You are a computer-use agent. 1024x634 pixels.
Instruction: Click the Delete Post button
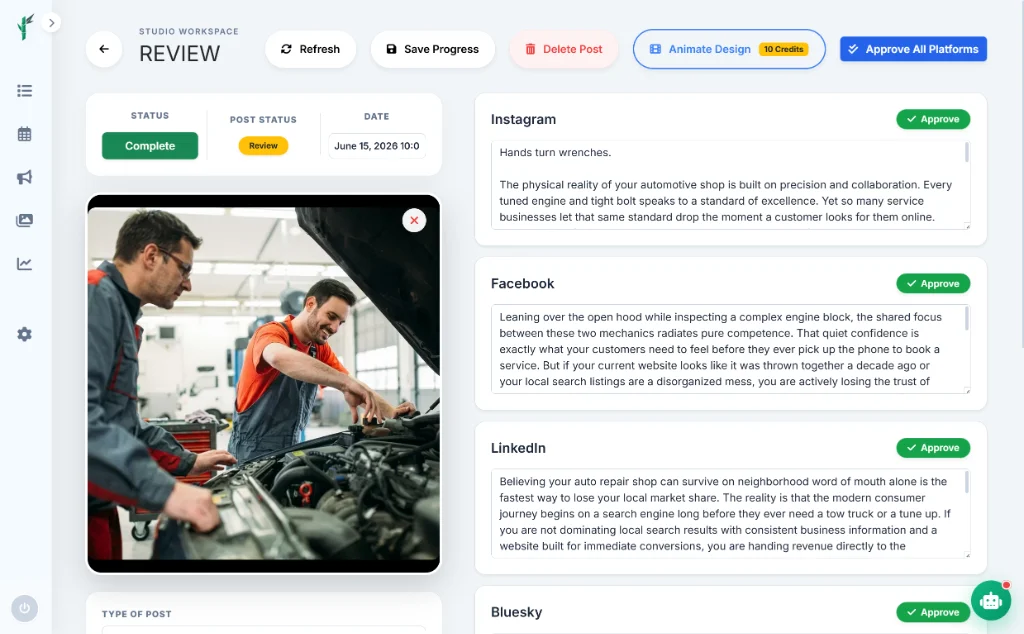tap(564, 49)
